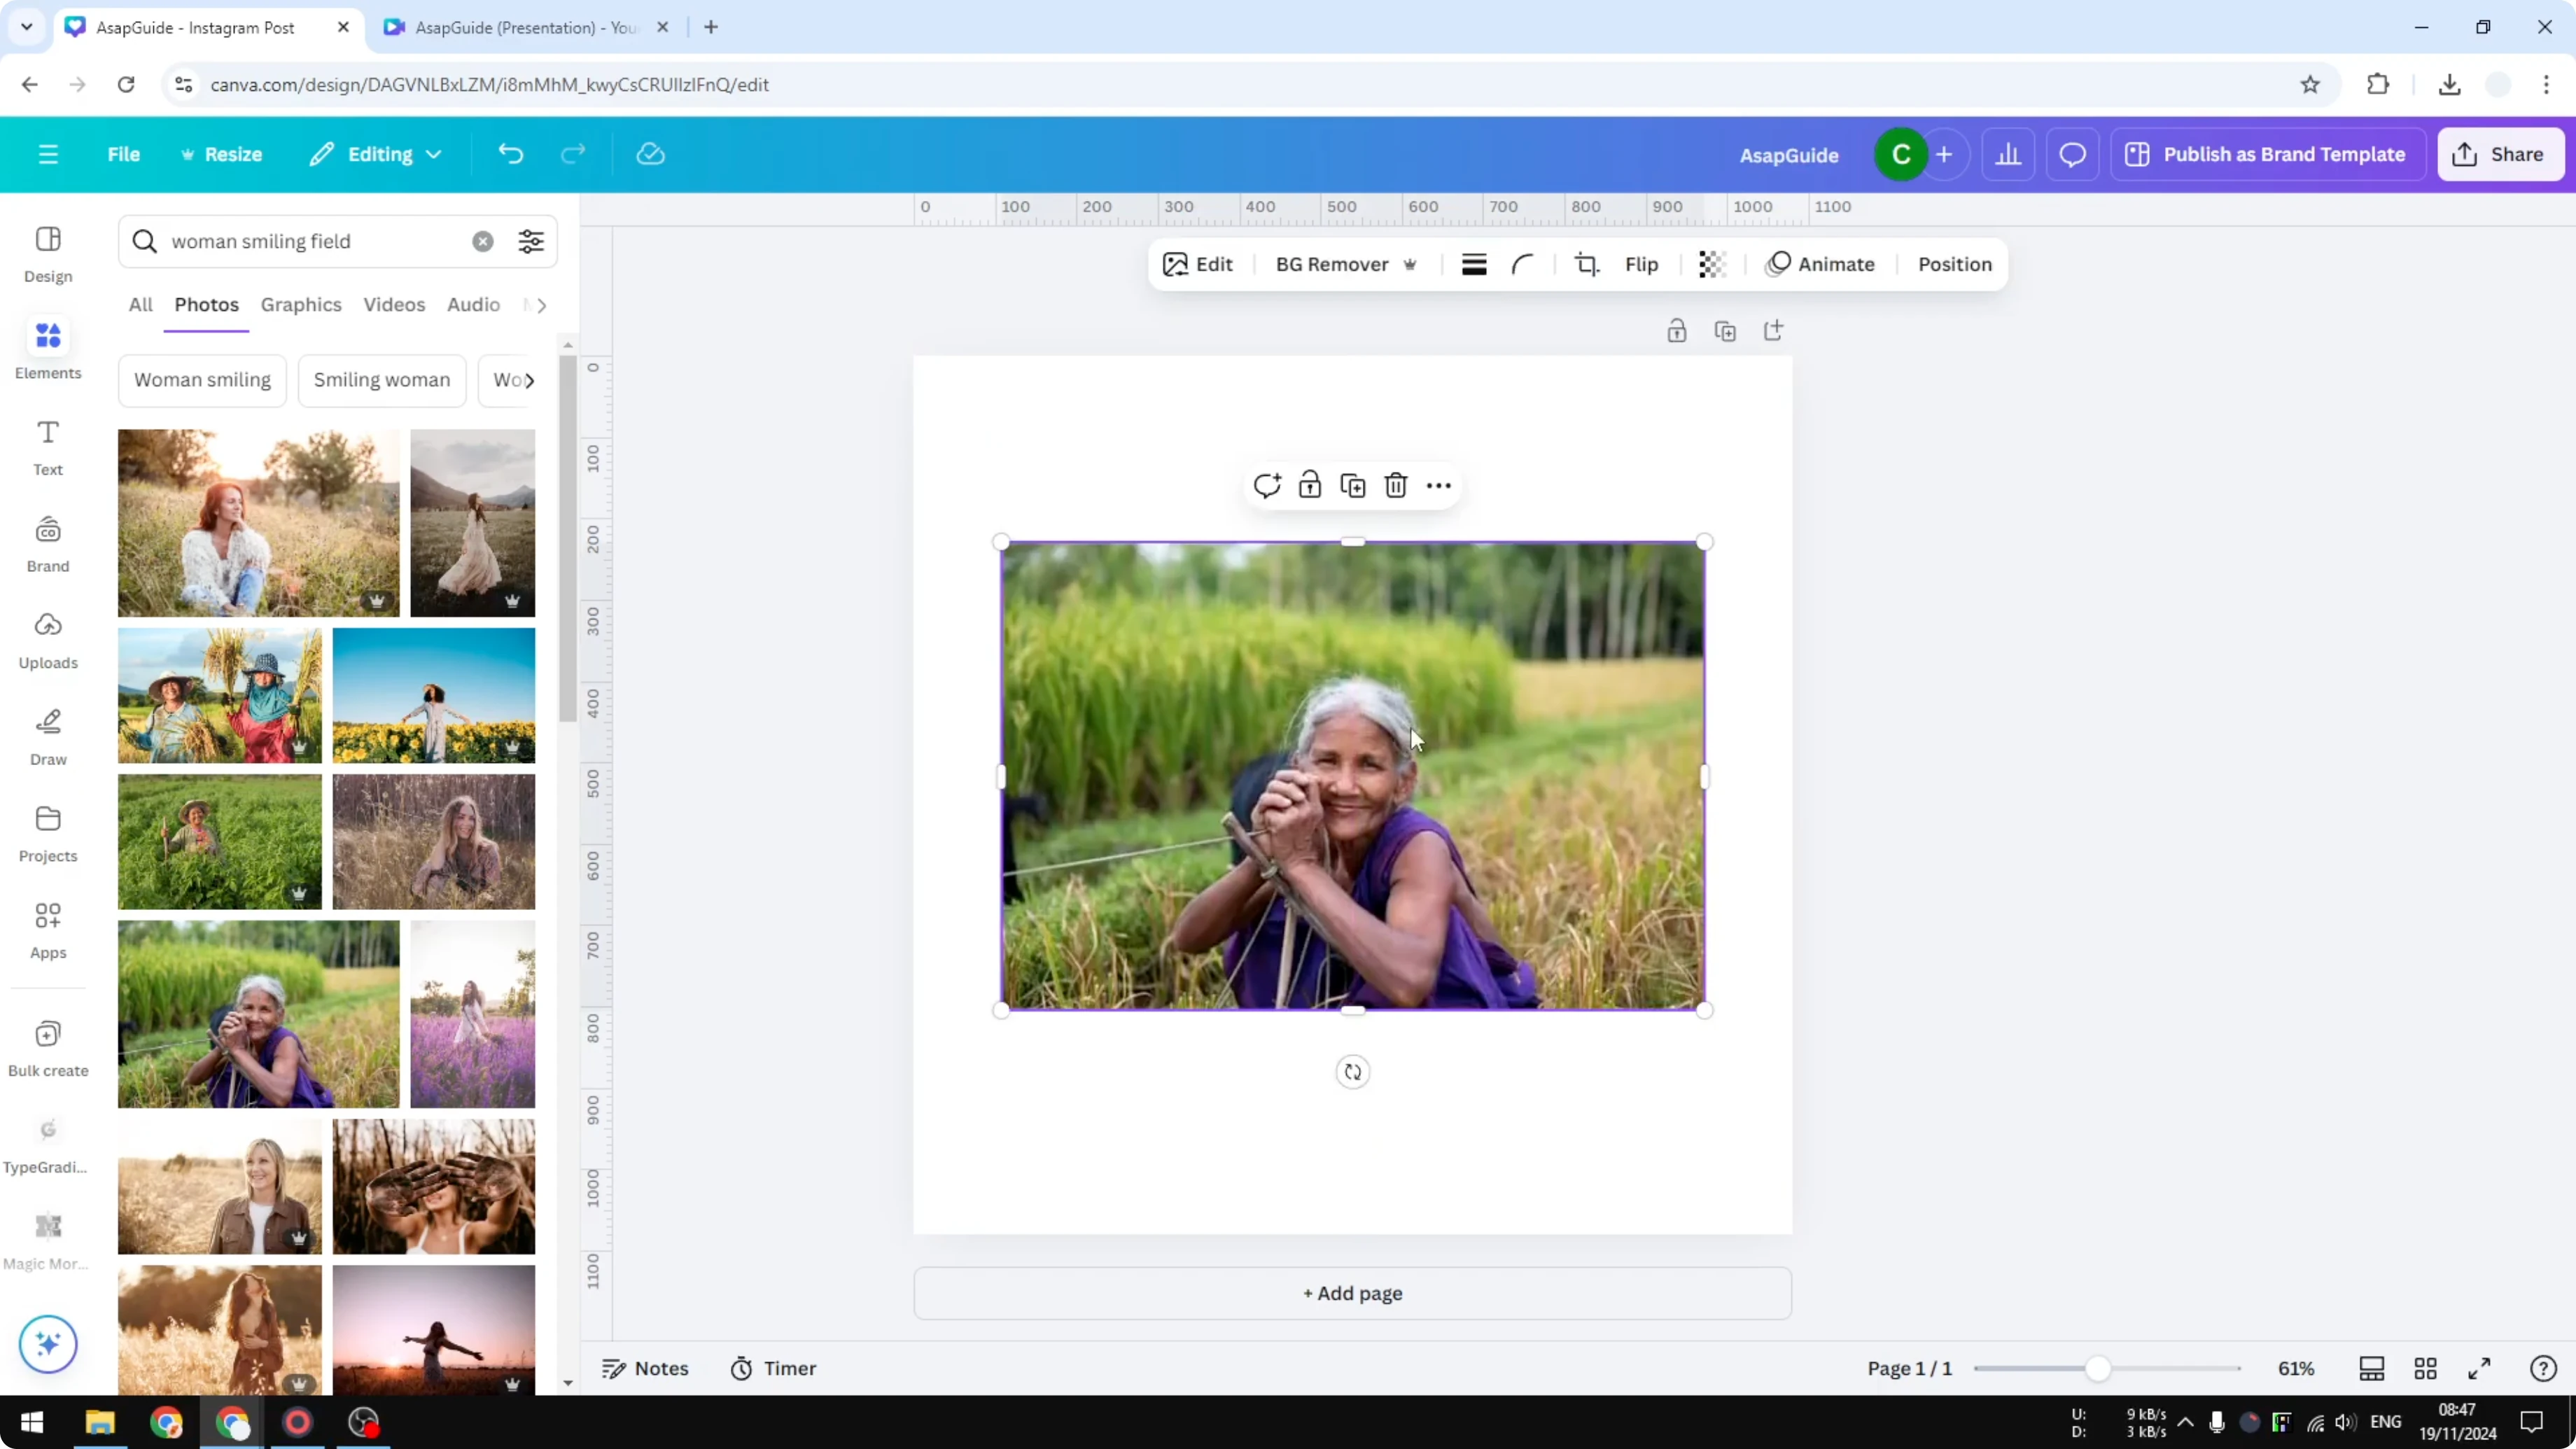Toggle the page lock icon above canvas

(1676, 331)
